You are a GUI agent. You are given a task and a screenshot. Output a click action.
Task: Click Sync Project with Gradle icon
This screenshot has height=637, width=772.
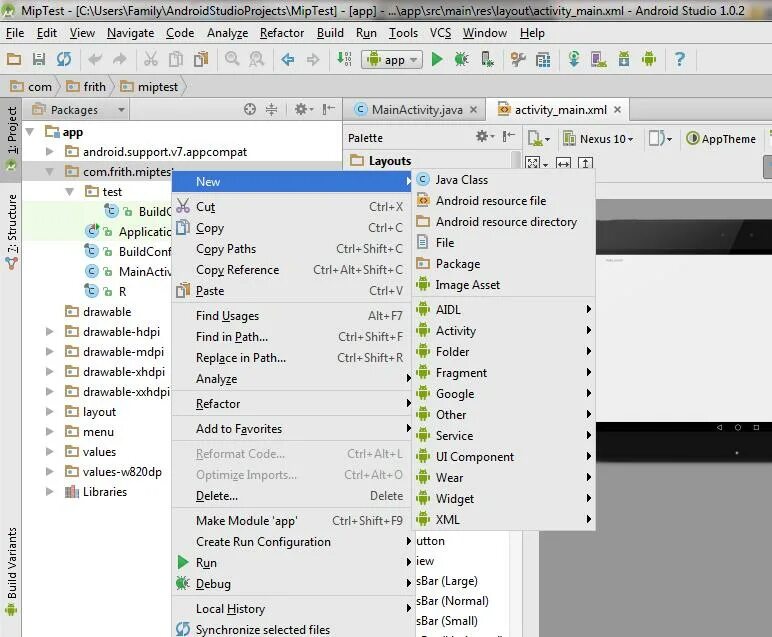(x=574, y=60)
